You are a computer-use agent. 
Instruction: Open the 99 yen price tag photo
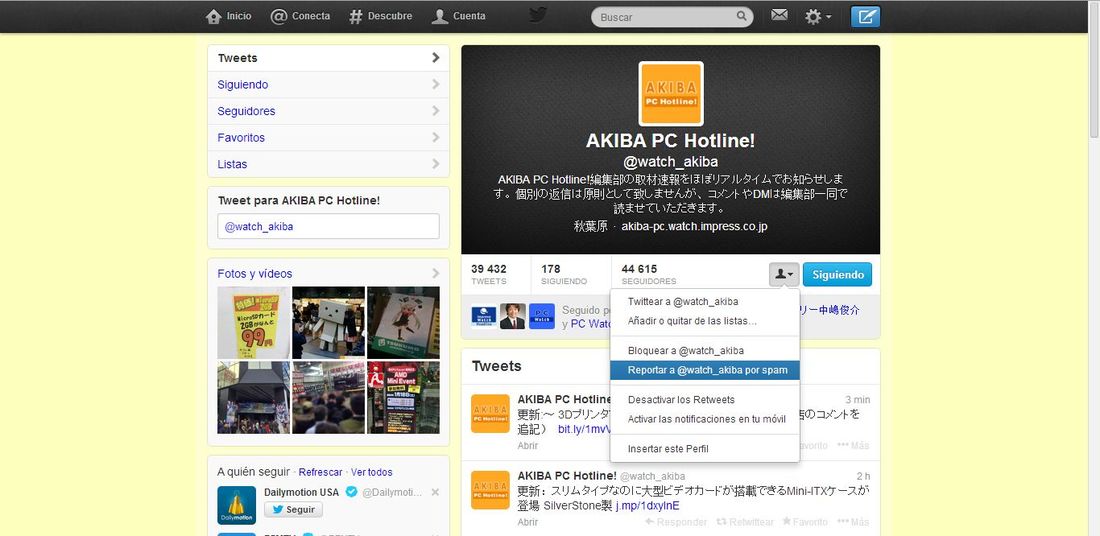[253, 323]
